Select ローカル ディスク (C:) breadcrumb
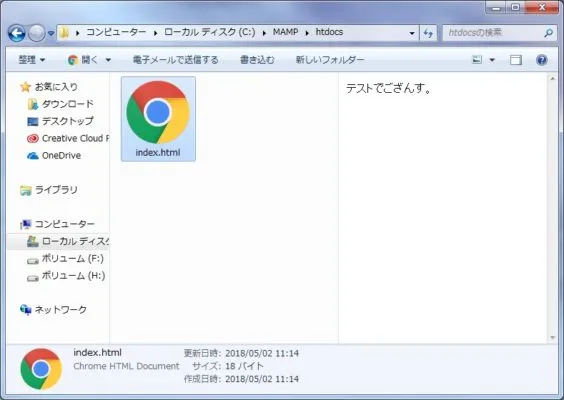This screenshot has width=564, height=400. pyautogui.click(x=210, y=32)
